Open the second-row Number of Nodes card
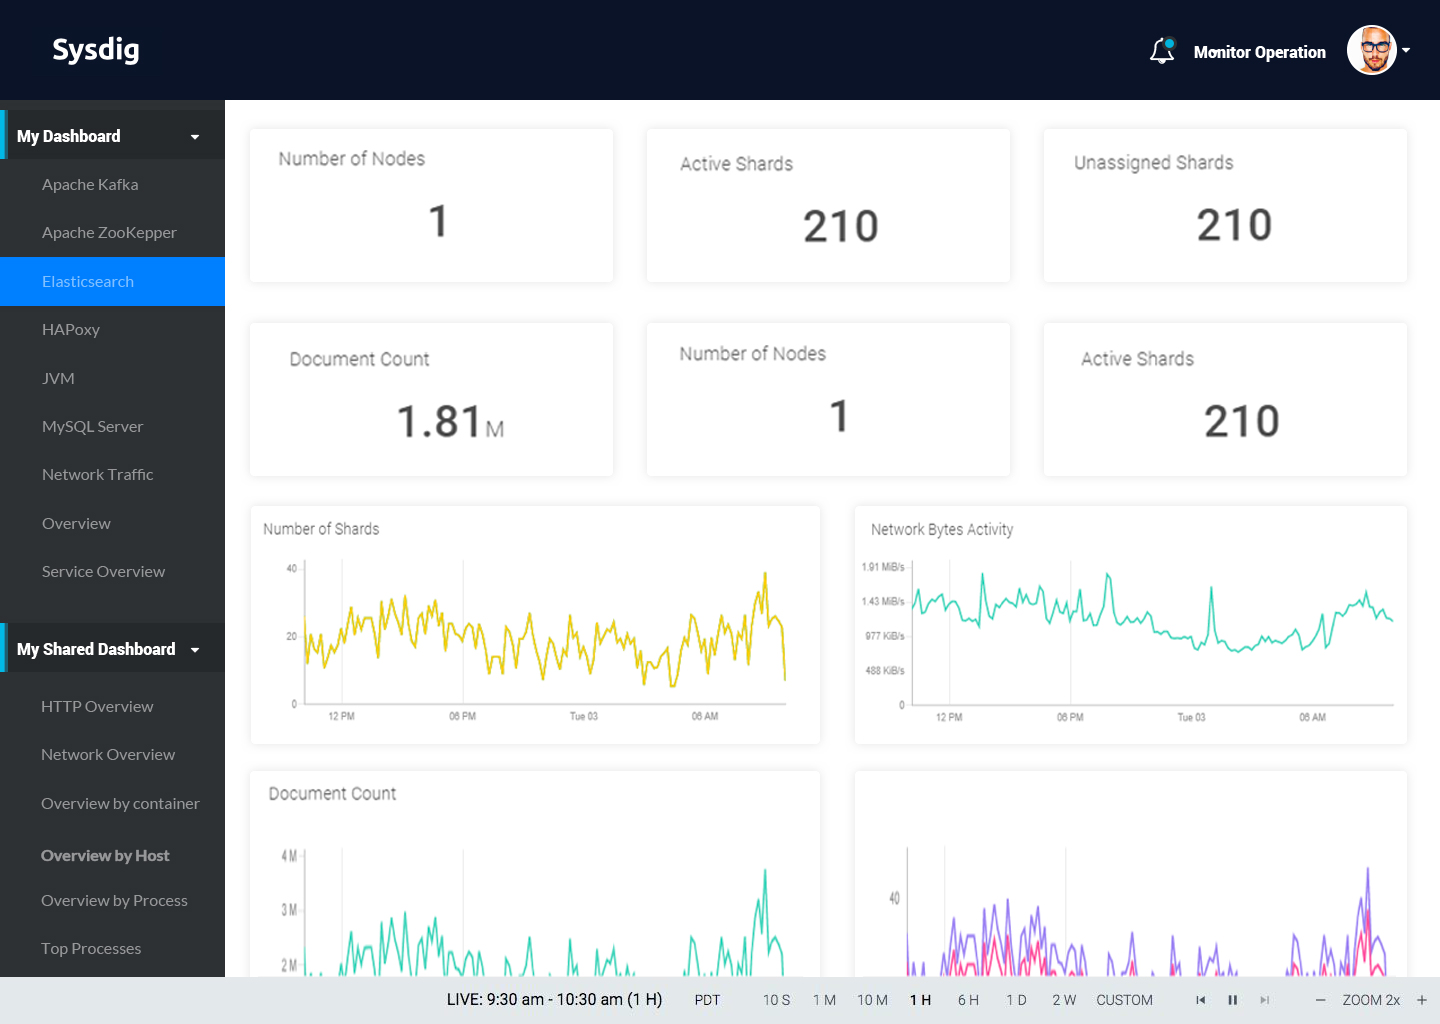Image resolution: width=1440 pixels, height=1024 pixels. (828, 399)
